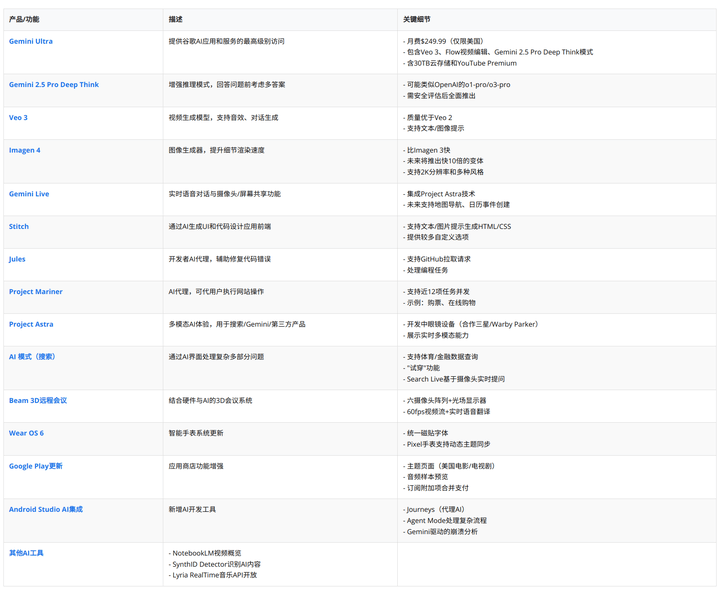Open the Imagen 4 link
The height and width of the screenshot is (595, 720).
(x=25, y=150)
